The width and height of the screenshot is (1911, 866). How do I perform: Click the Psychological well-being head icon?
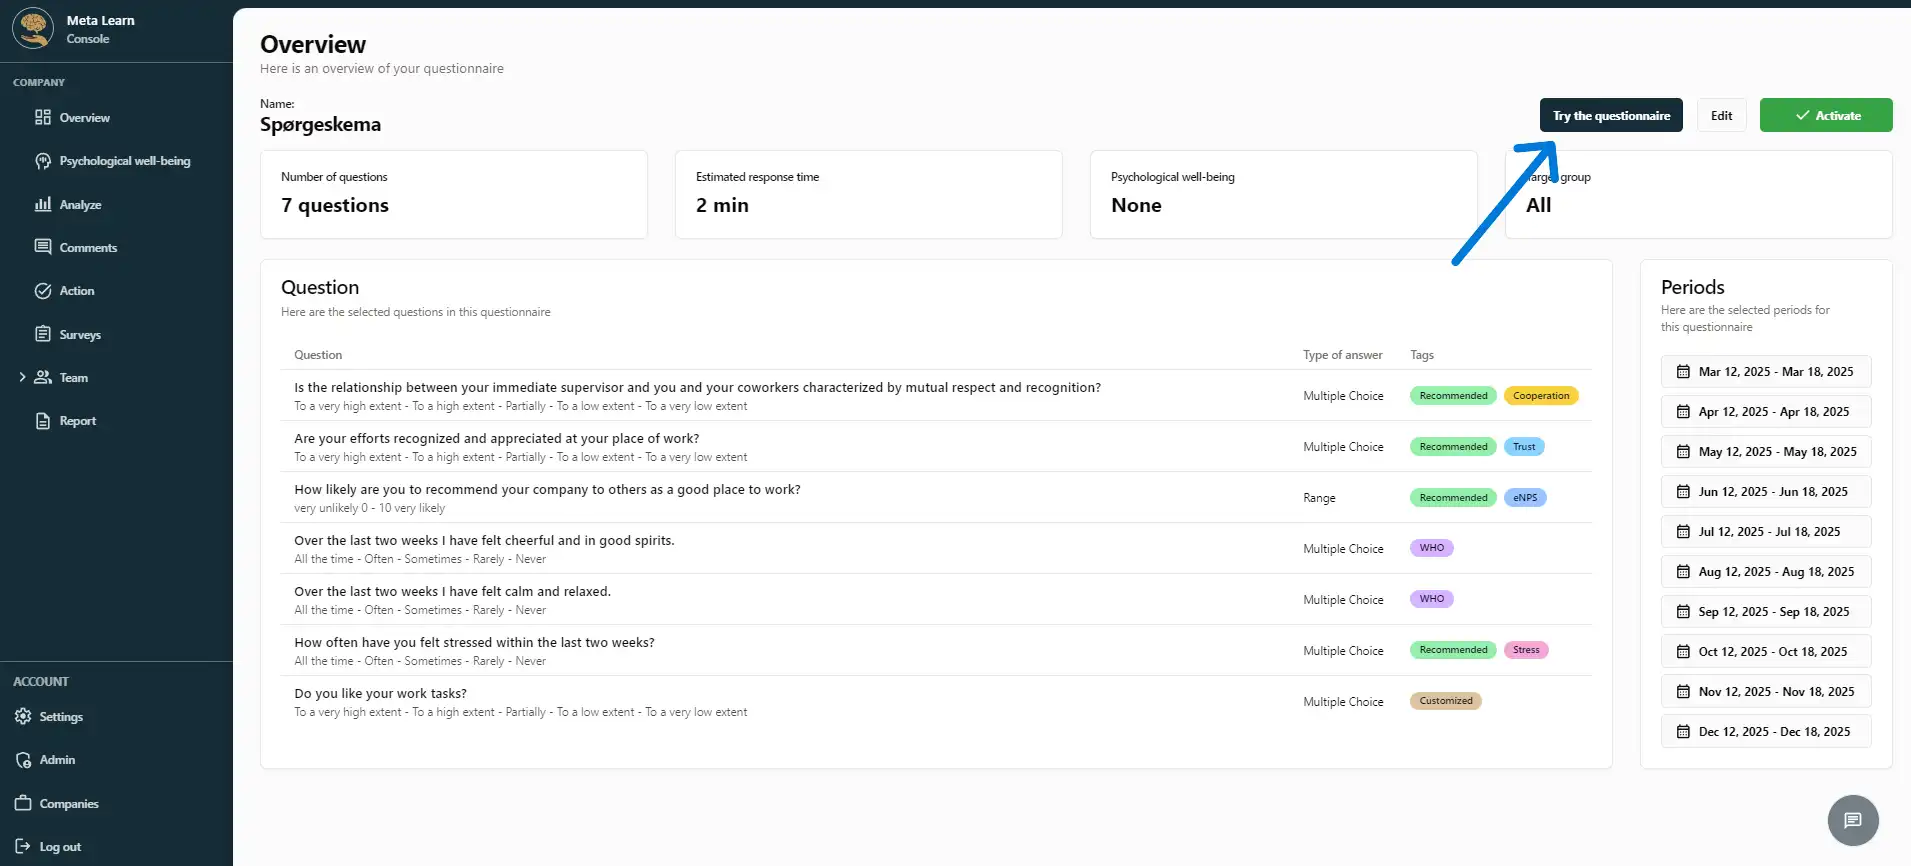click(x=43, y=161)
